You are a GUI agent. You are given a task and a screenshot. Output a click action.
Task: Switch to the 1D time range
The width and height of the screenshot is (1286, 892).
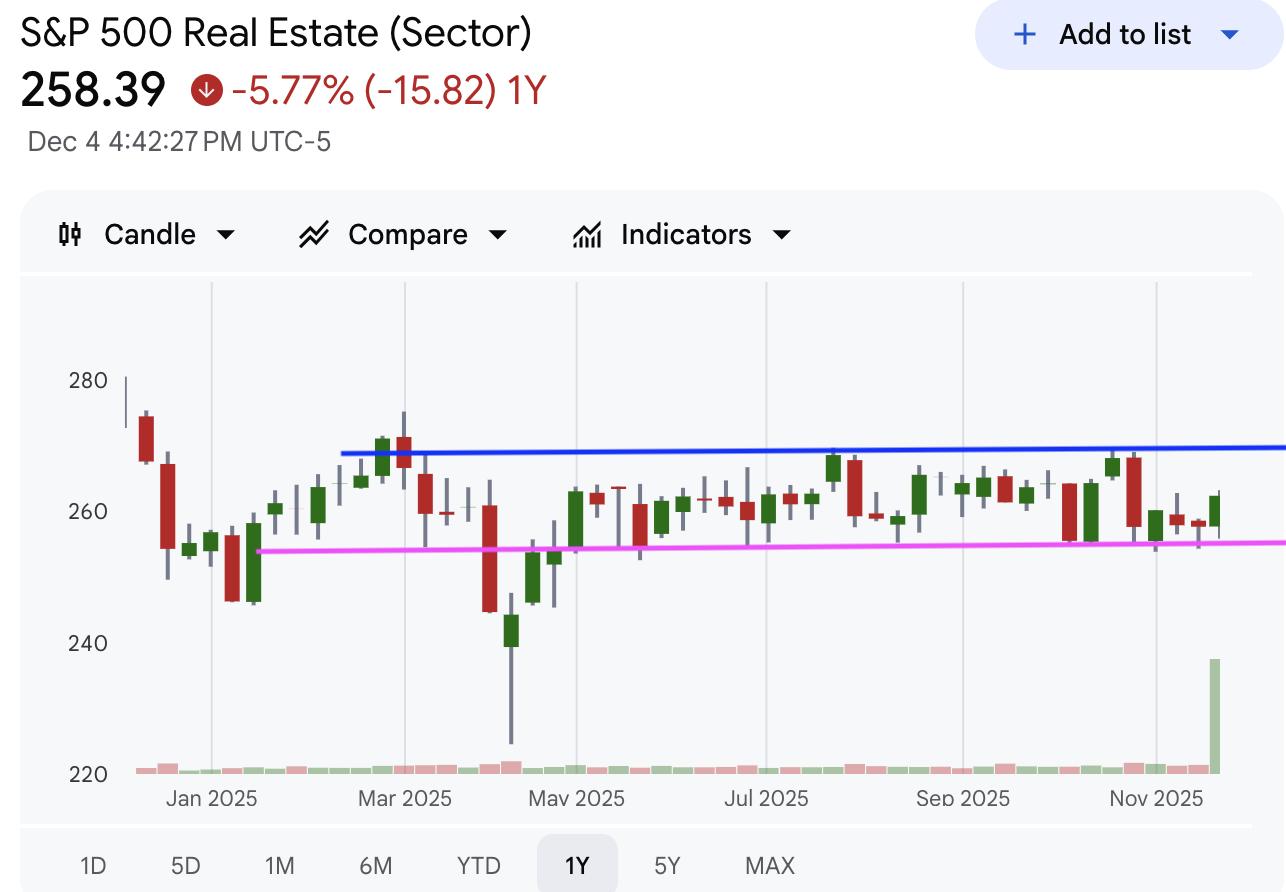coord(93,865)
